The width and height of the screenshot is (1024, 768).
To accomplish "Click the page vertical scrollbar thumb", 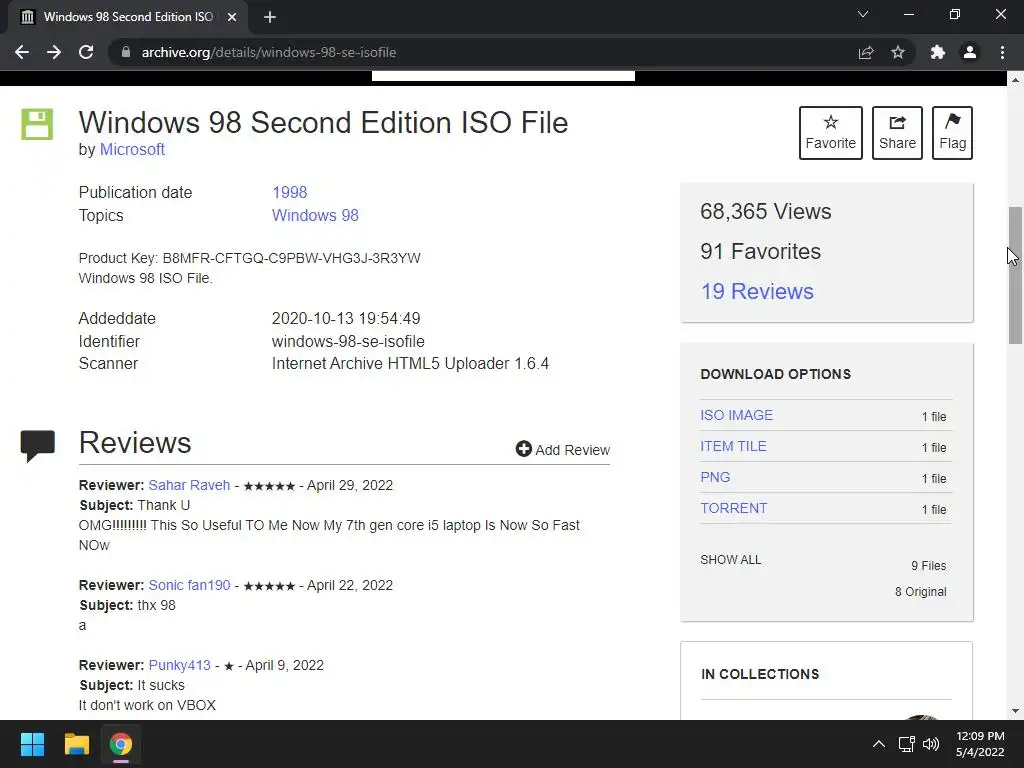I will pos(1015,275).
